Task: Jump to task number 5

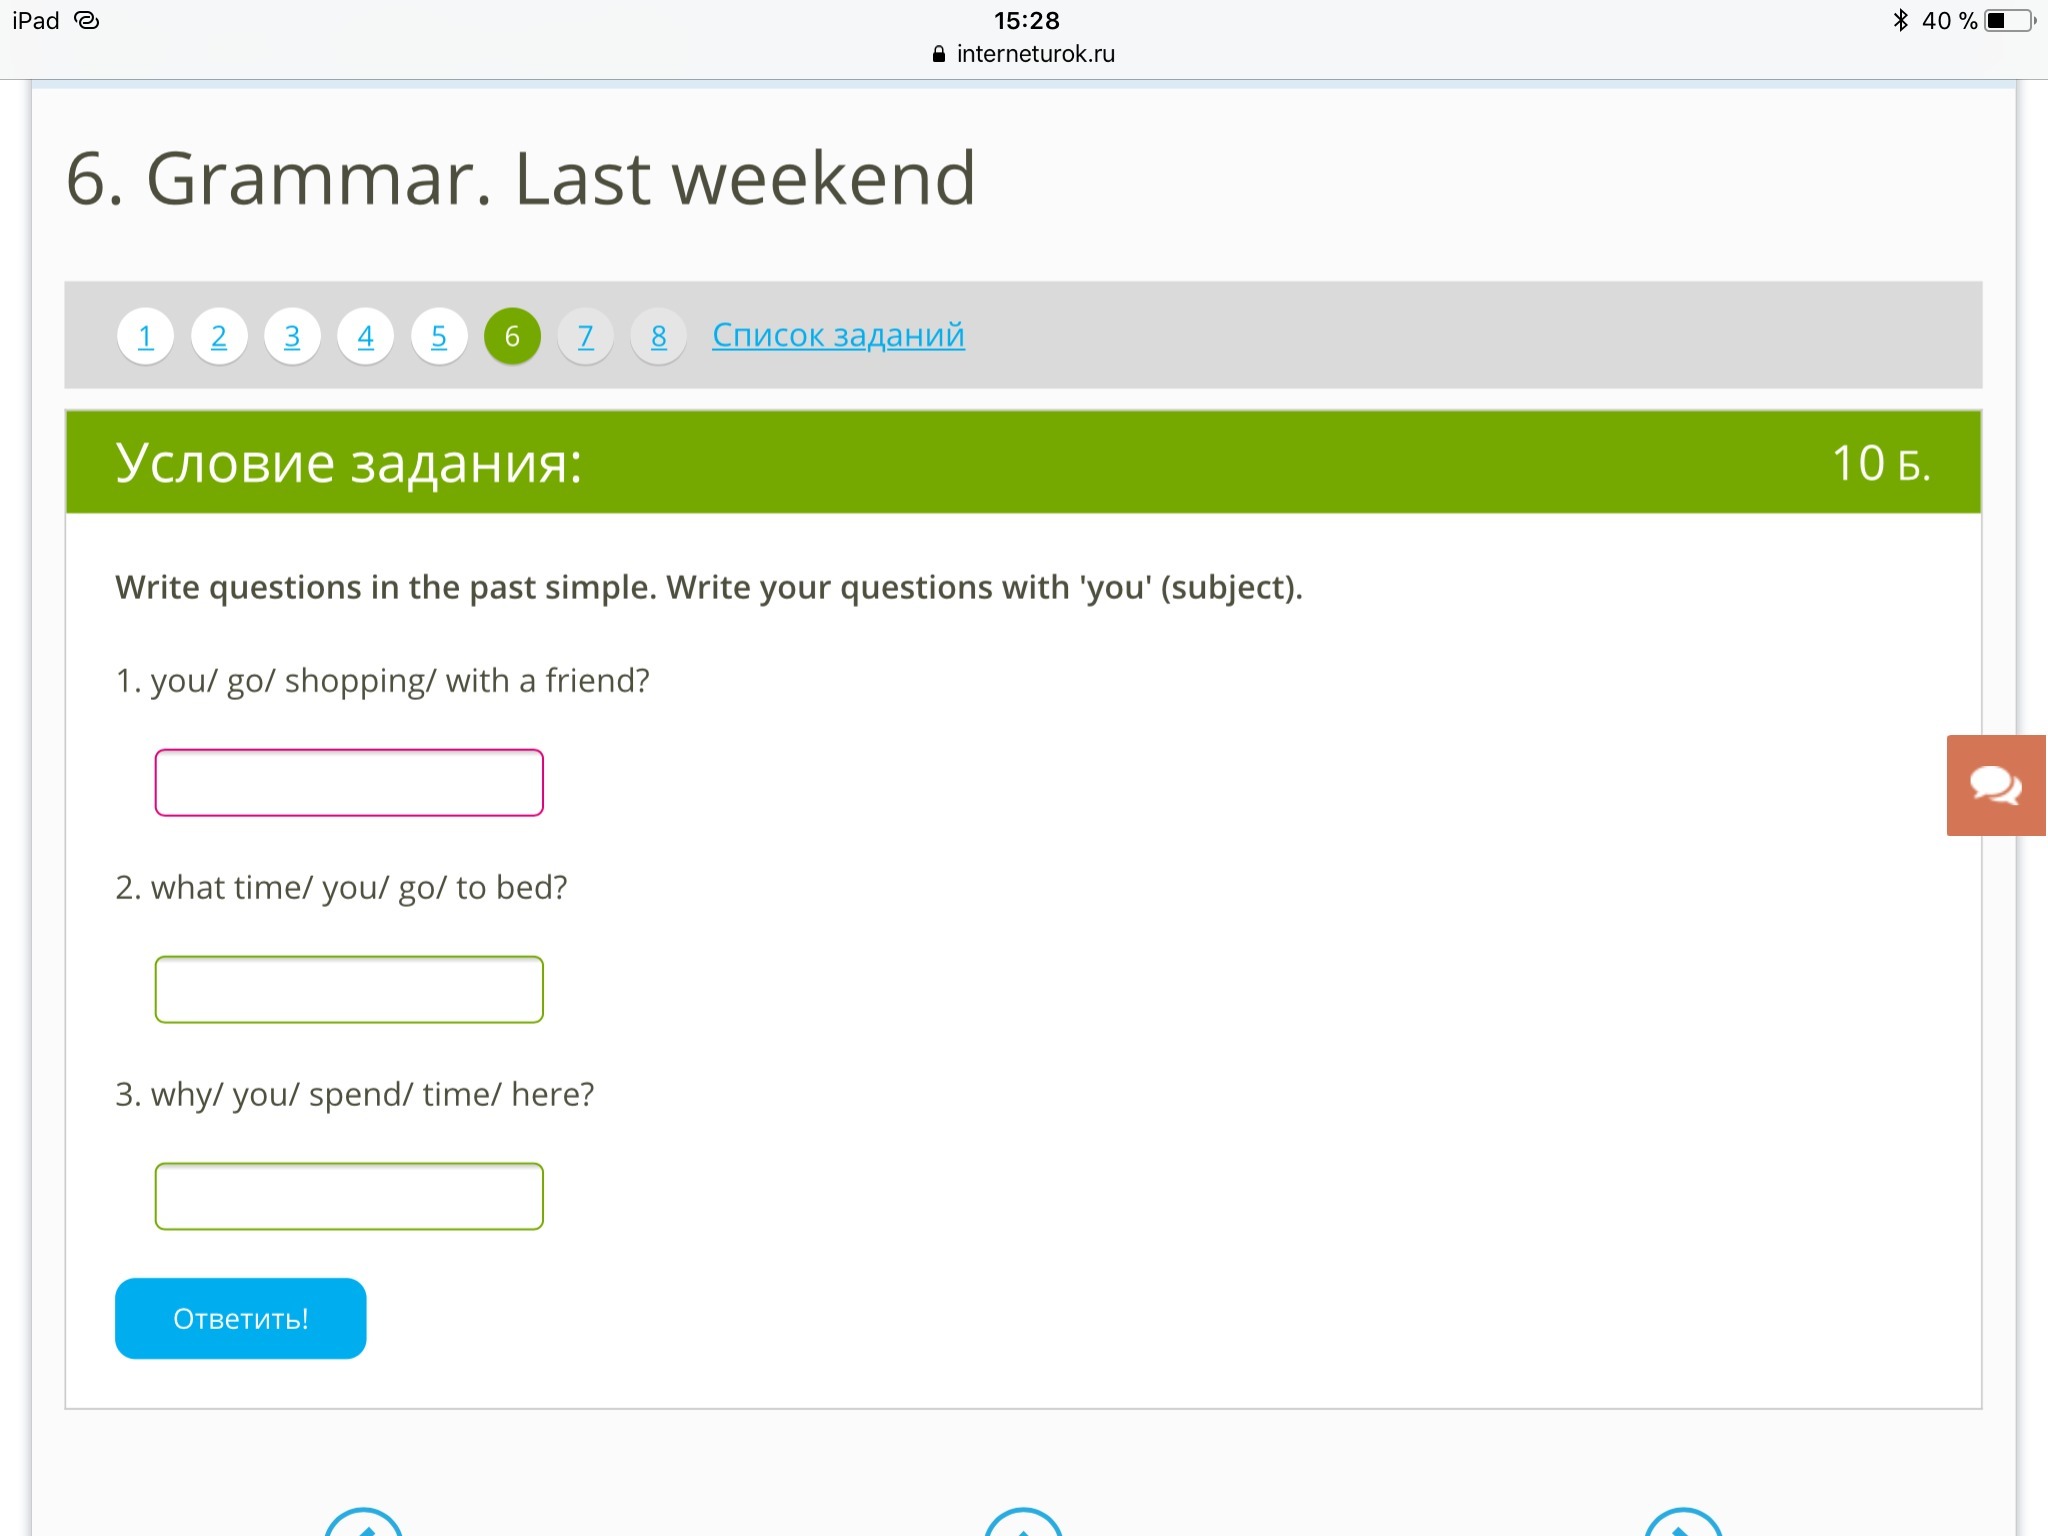Action: pyautogui.click(x=439, y=336)
